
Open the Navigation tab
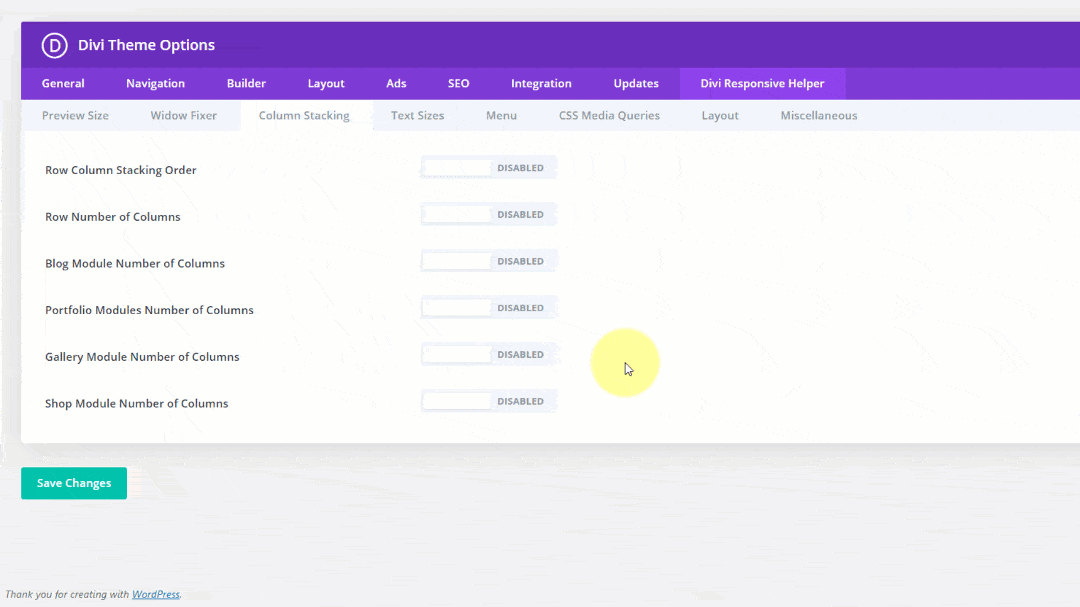pos(155,83)
